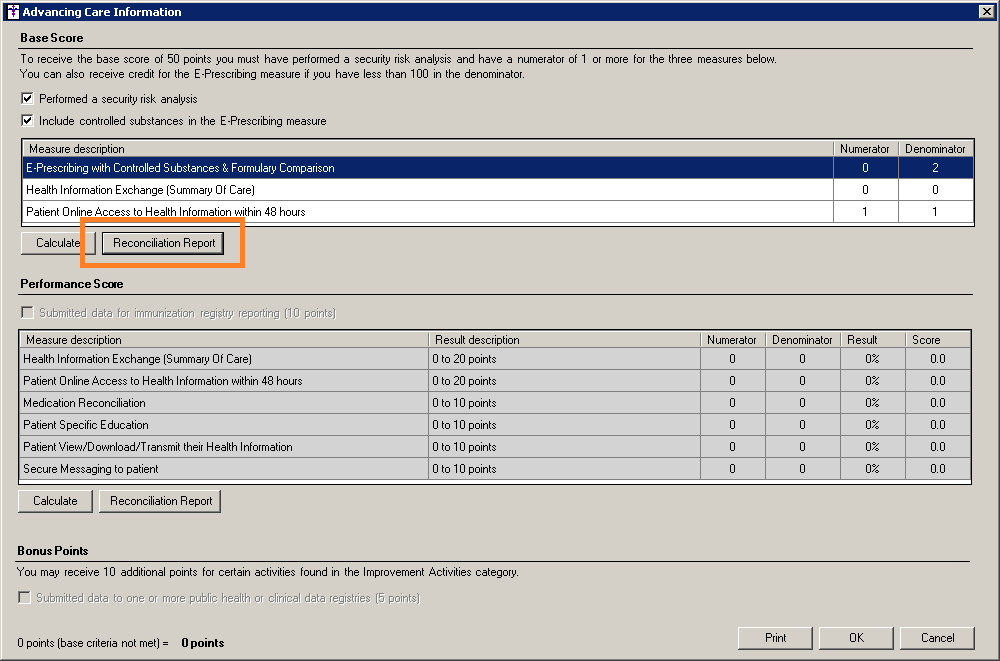Select the Secure Messaging to patient row
This screenshot has height=661, width=1000.
tap(495, 469)
